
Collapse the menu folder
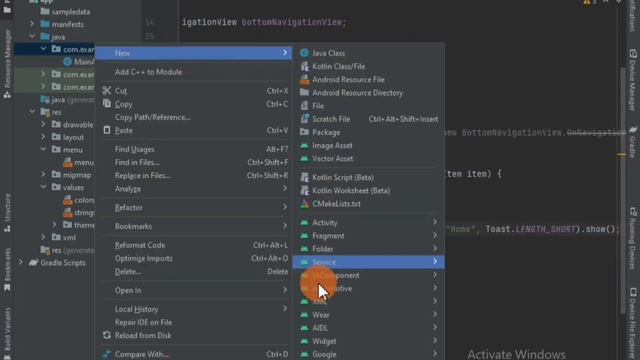(43, 149)
